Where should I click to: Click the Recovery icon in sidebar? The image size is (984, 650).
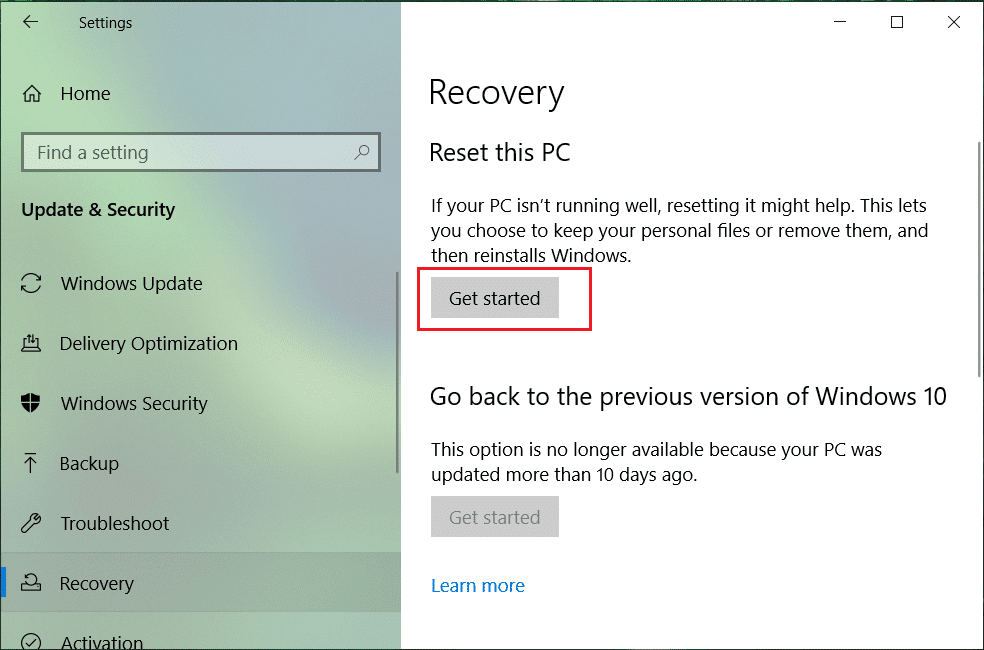32,584
